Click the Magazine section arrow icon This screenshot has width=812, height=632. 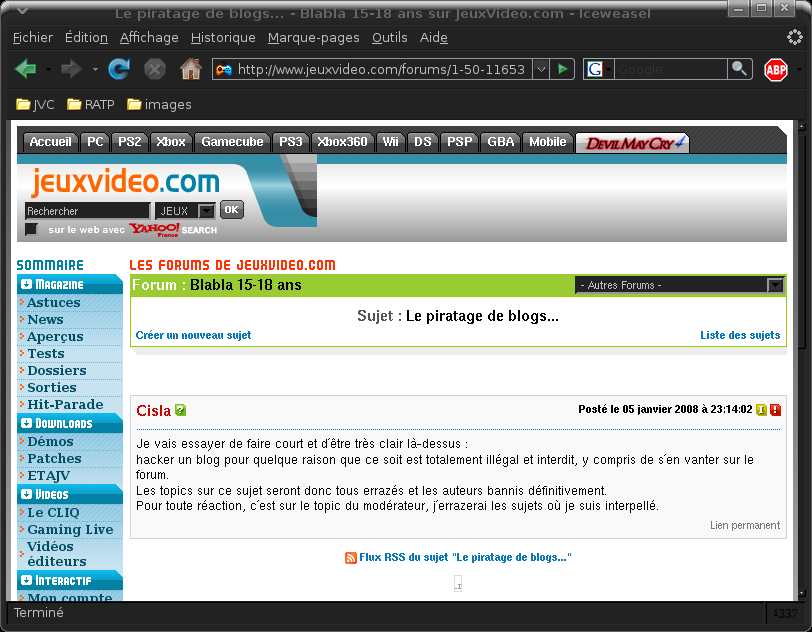point(26,284)
